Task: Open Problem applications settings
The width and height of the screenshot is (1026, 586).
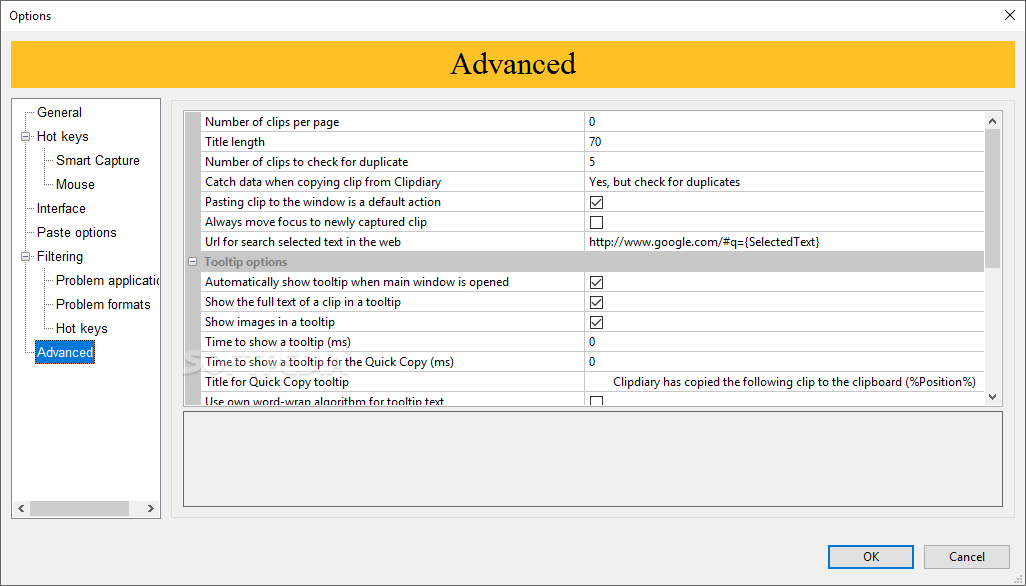Action: 107,281
